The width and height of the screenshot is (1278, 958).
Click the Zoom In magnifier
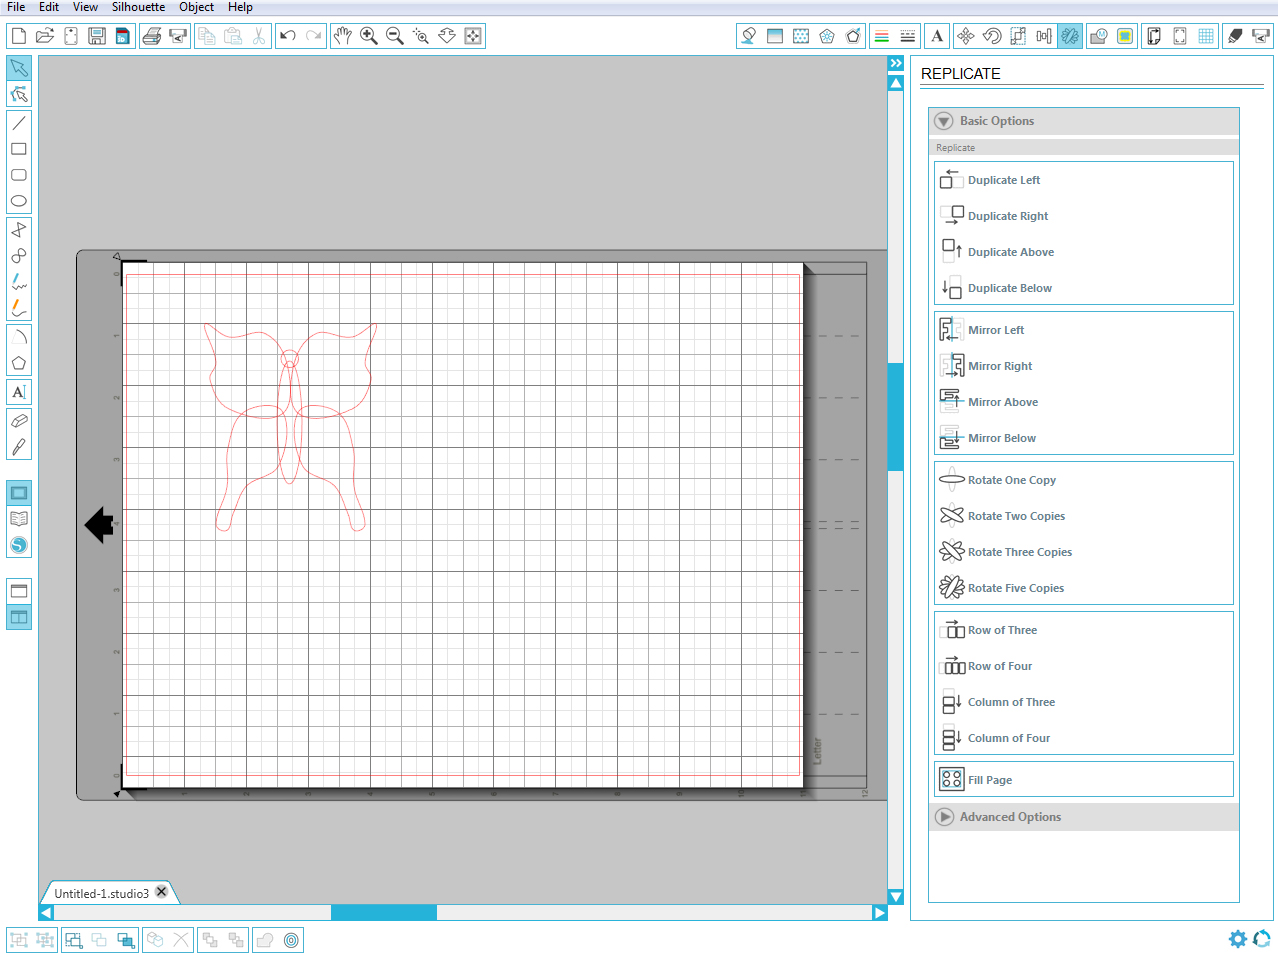click(369, 36)
